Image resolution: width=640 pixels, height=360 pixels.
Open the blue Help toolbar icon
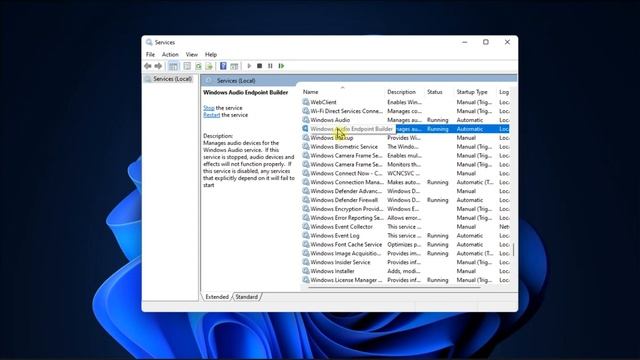(223, 66)
